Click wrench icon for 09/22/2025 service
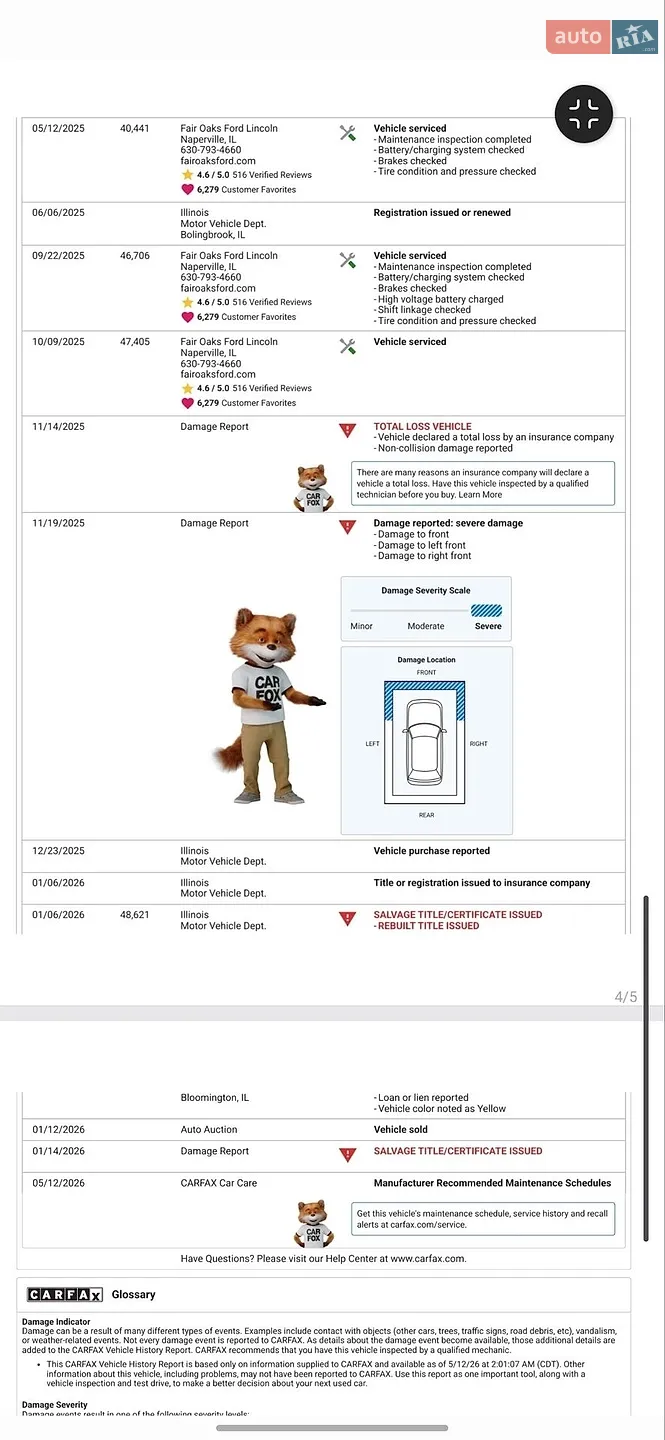 coord(348,260)
